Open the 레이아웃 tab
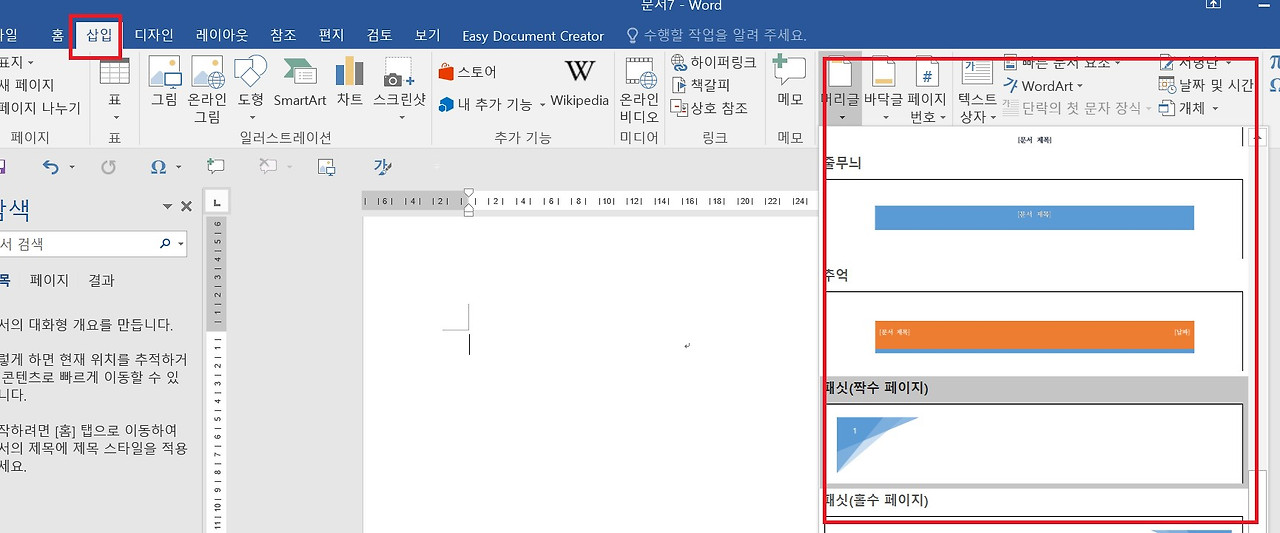 [x=222, y=35]
